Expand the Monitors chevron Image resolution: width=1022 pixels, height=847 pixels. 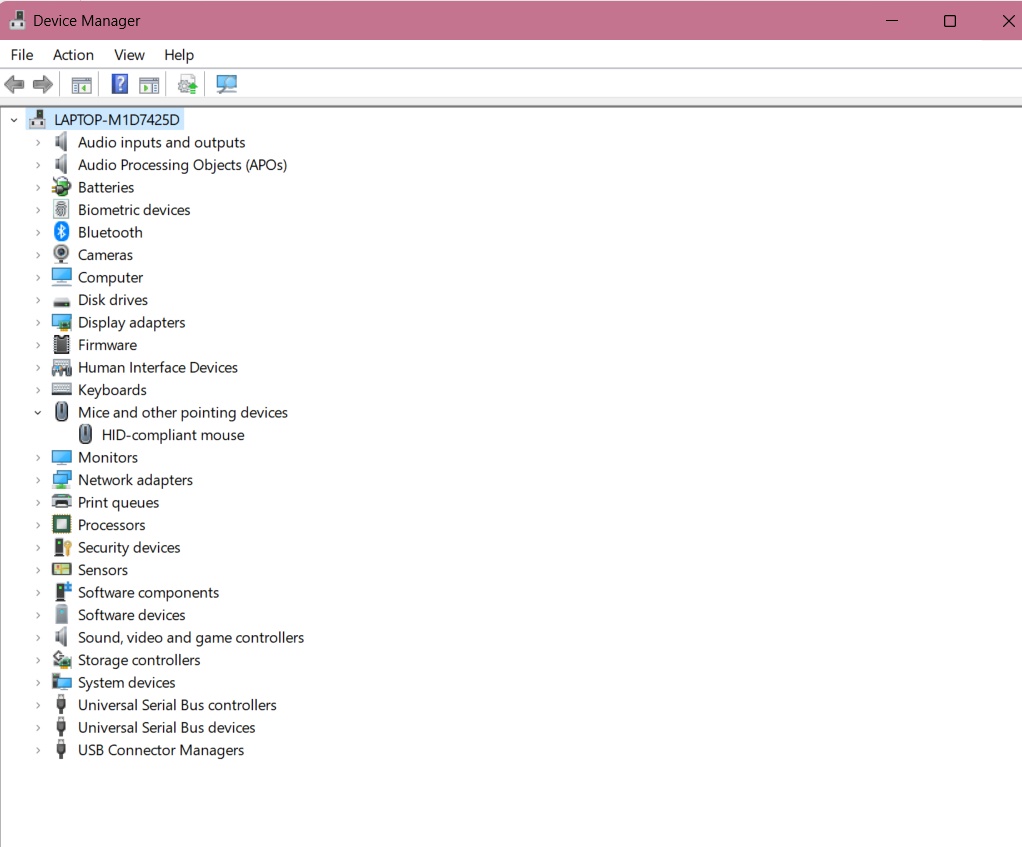(x=38, y=457)
